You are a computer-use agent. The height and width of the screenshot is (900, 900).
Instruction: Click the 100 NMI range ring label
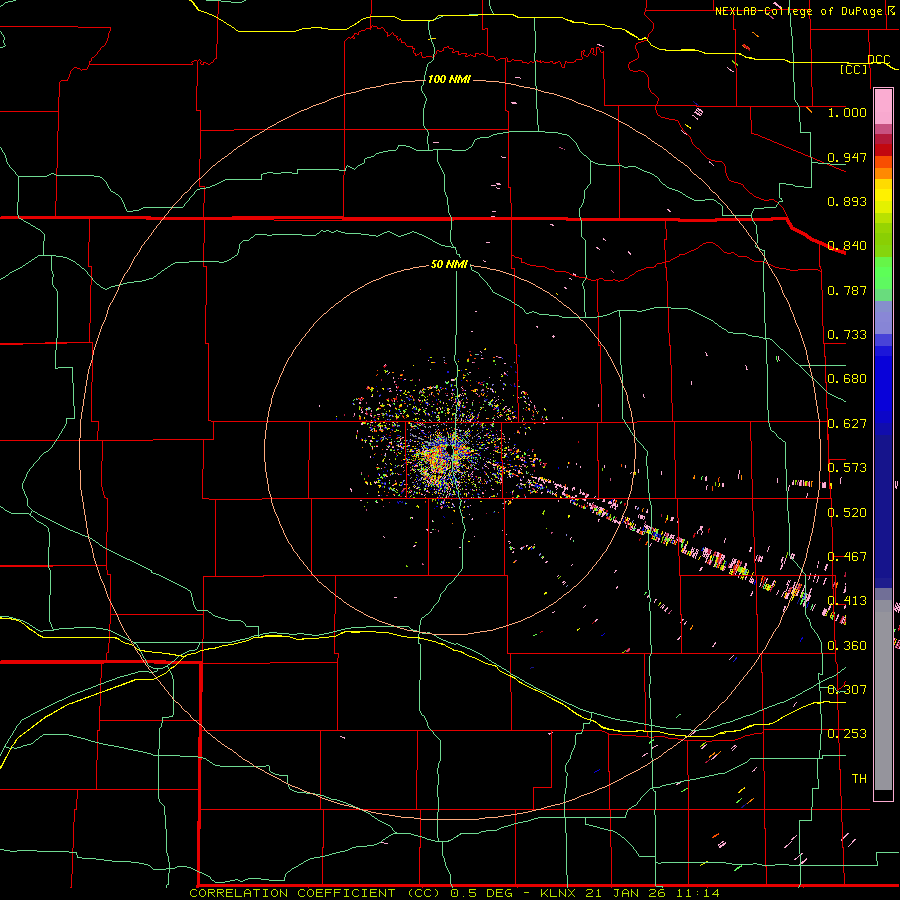click(449, 79)
